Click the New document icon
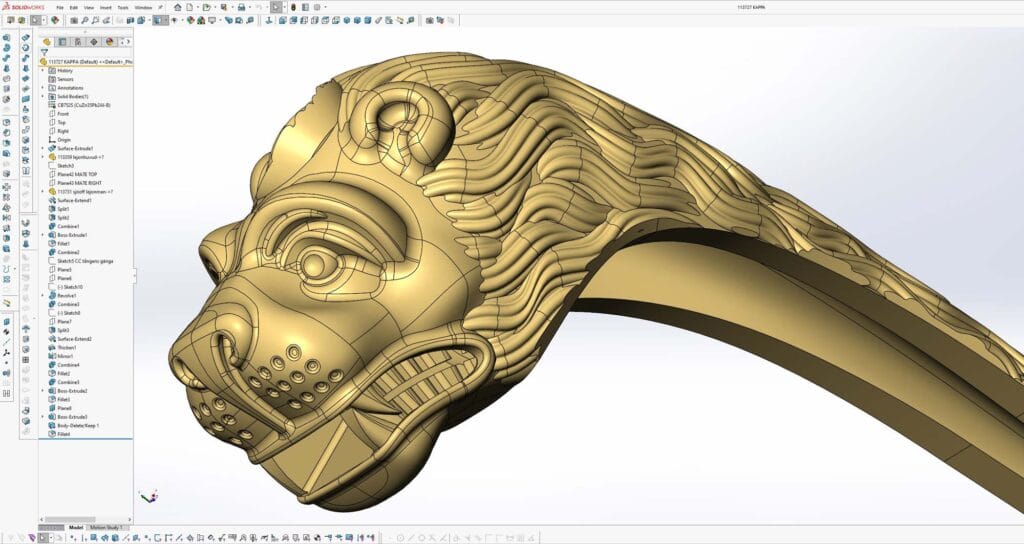This screenshot has height=544, width=1024. [x=191, y=7]
